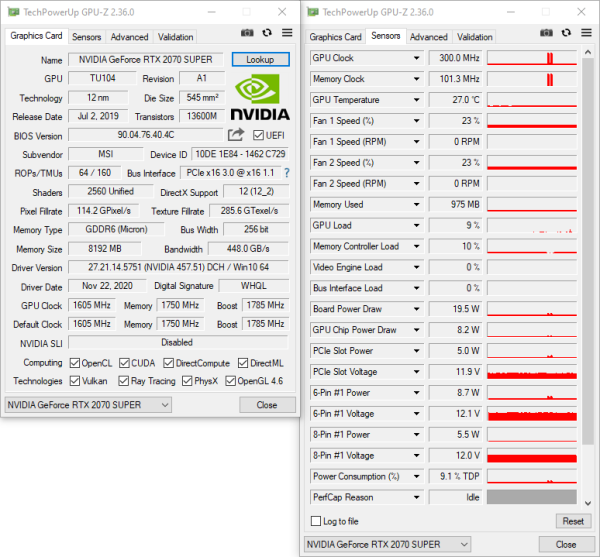Open PCIe Slot Voltage dropdown arrow

[x=416, y=372]
